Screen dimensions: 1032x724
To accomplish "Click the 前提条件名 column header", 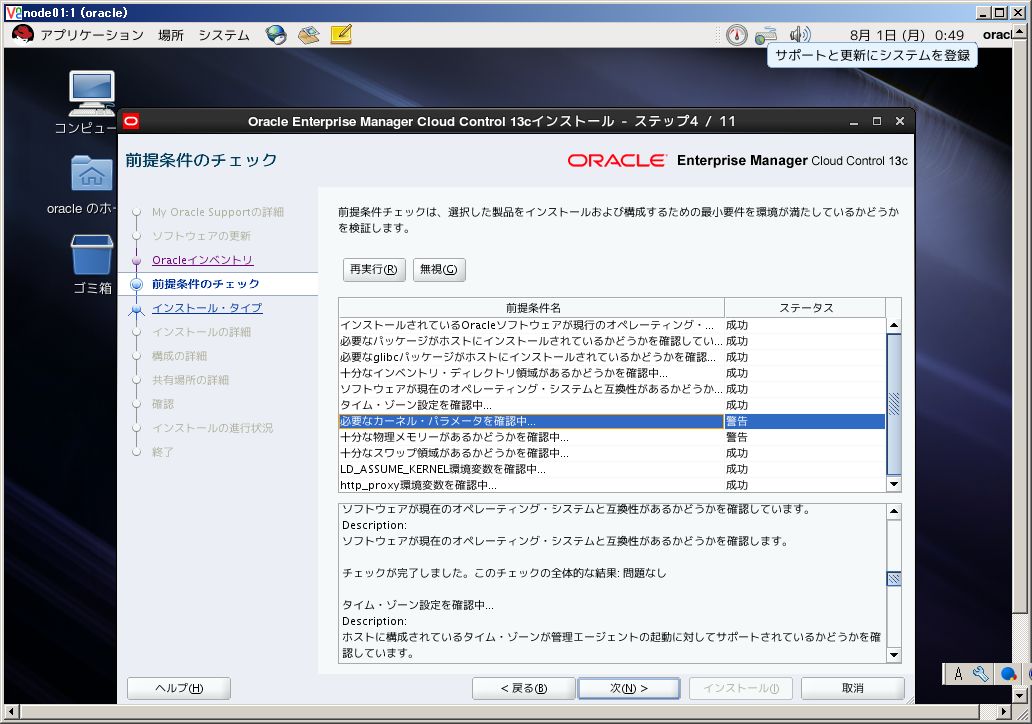I will point(532,307).
